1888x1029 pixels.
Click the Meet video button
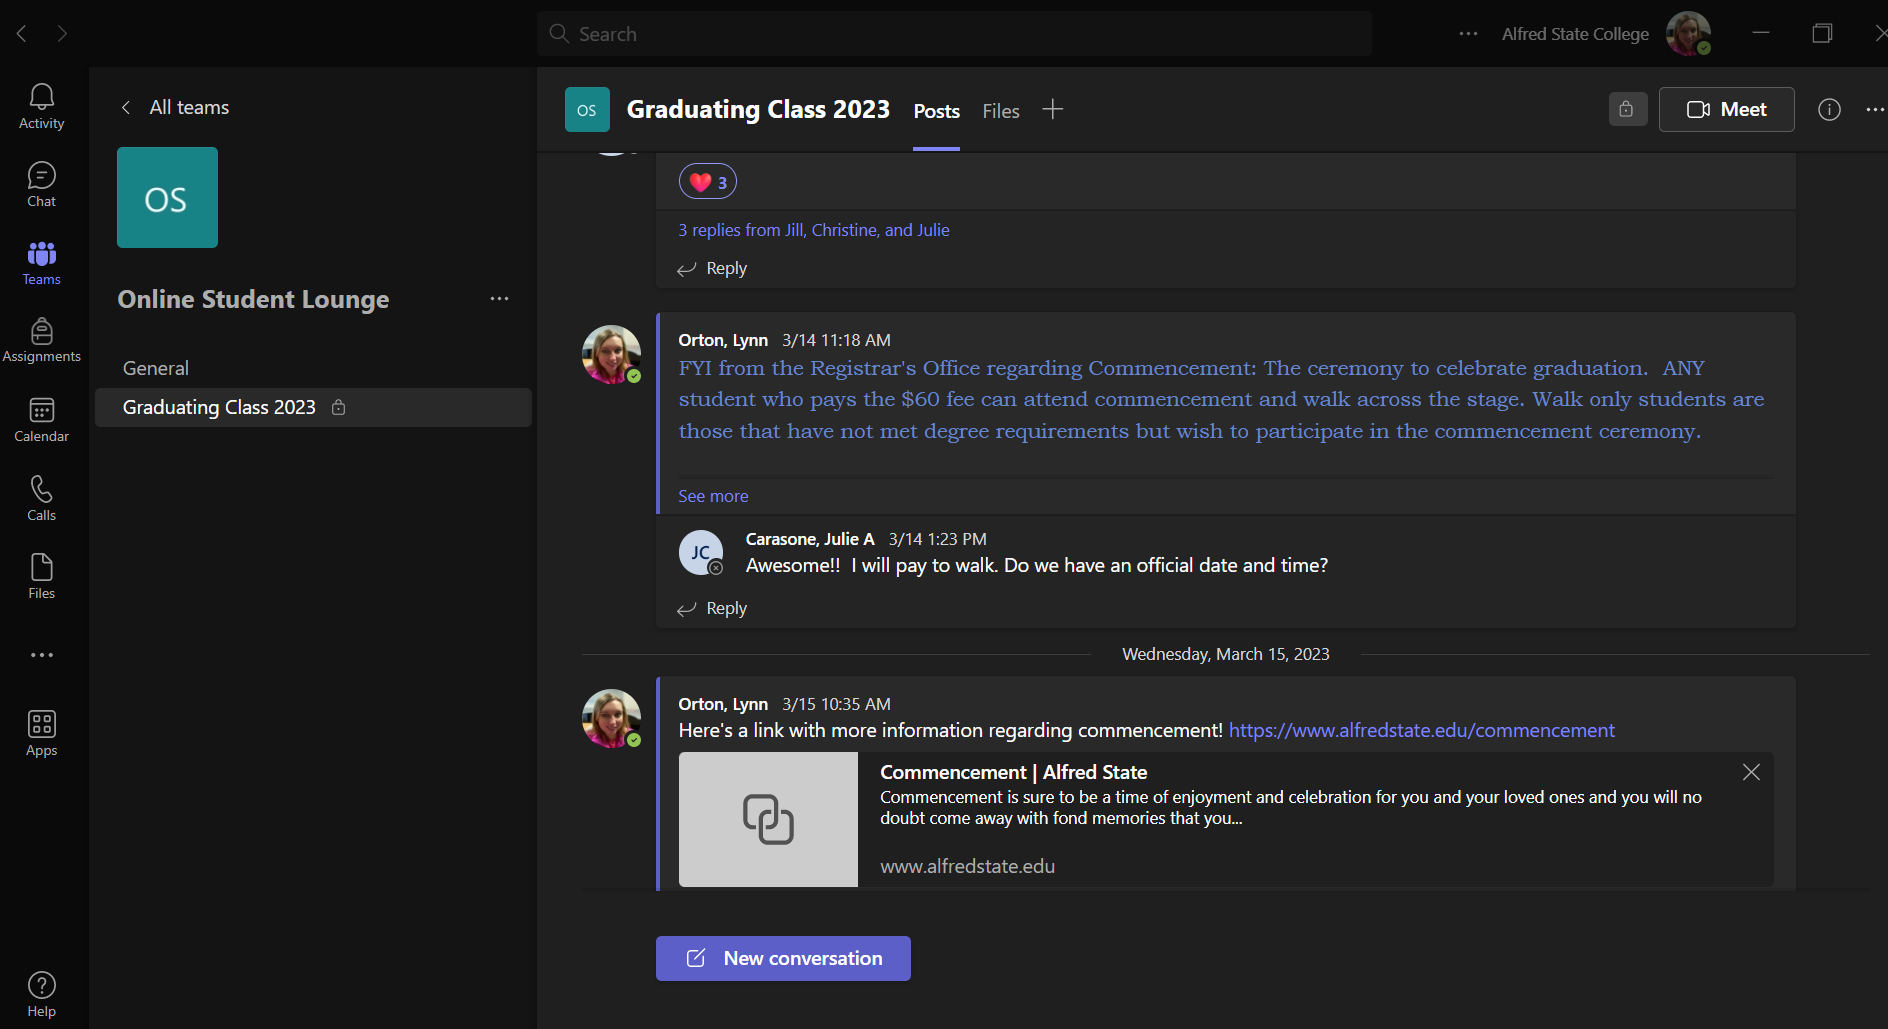[1726, 110]
